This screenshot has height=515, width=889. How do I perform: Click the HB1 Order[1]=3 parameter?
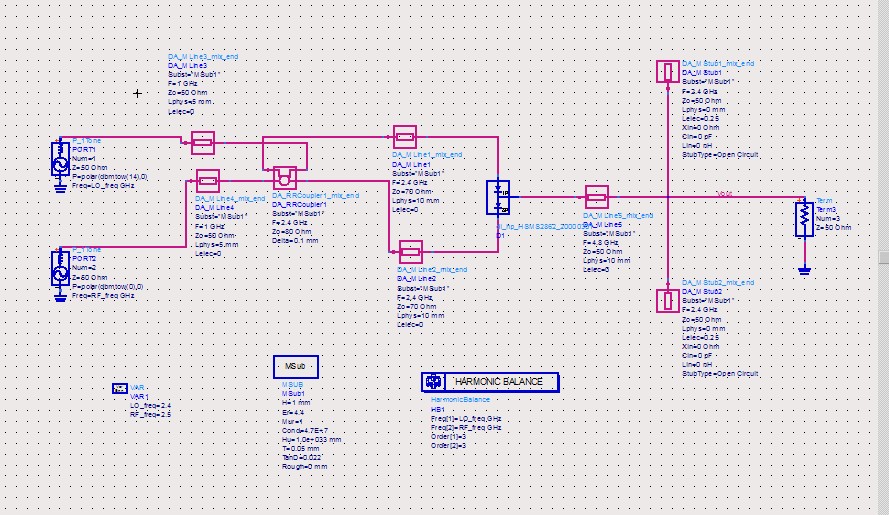point(448,437)
